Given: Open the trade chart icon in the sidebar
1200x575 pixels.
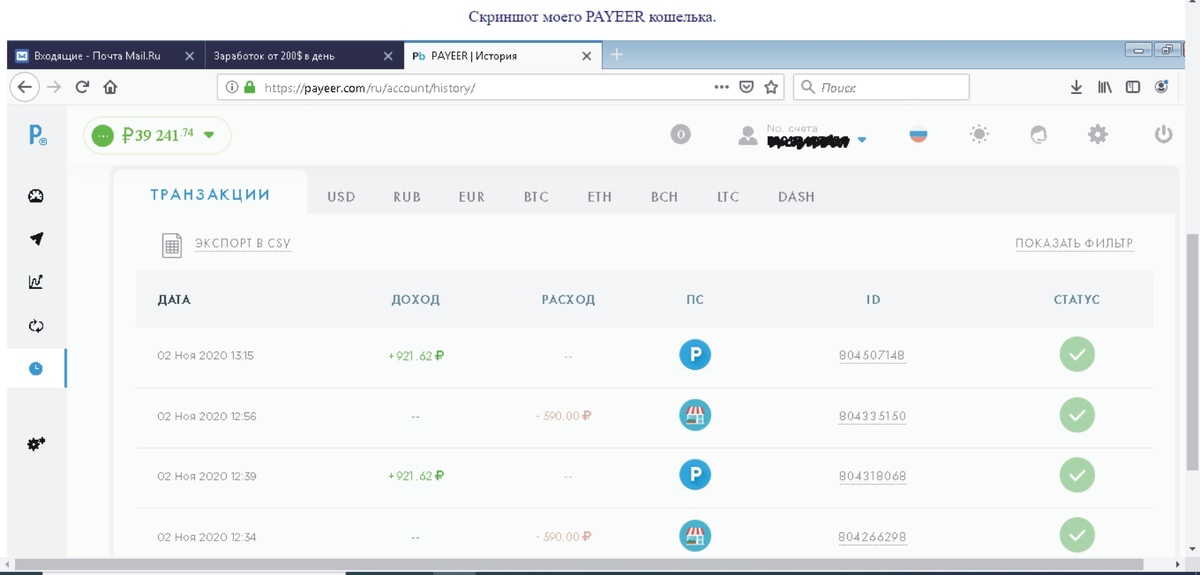Looking at the screenshot, I should [36, 282].
